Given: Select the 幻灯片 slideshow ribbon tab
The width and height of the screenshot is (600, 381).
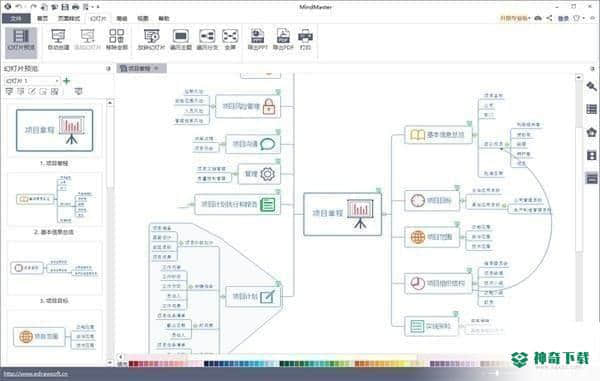Looking at the screenshot, I should tap(98, 18).
